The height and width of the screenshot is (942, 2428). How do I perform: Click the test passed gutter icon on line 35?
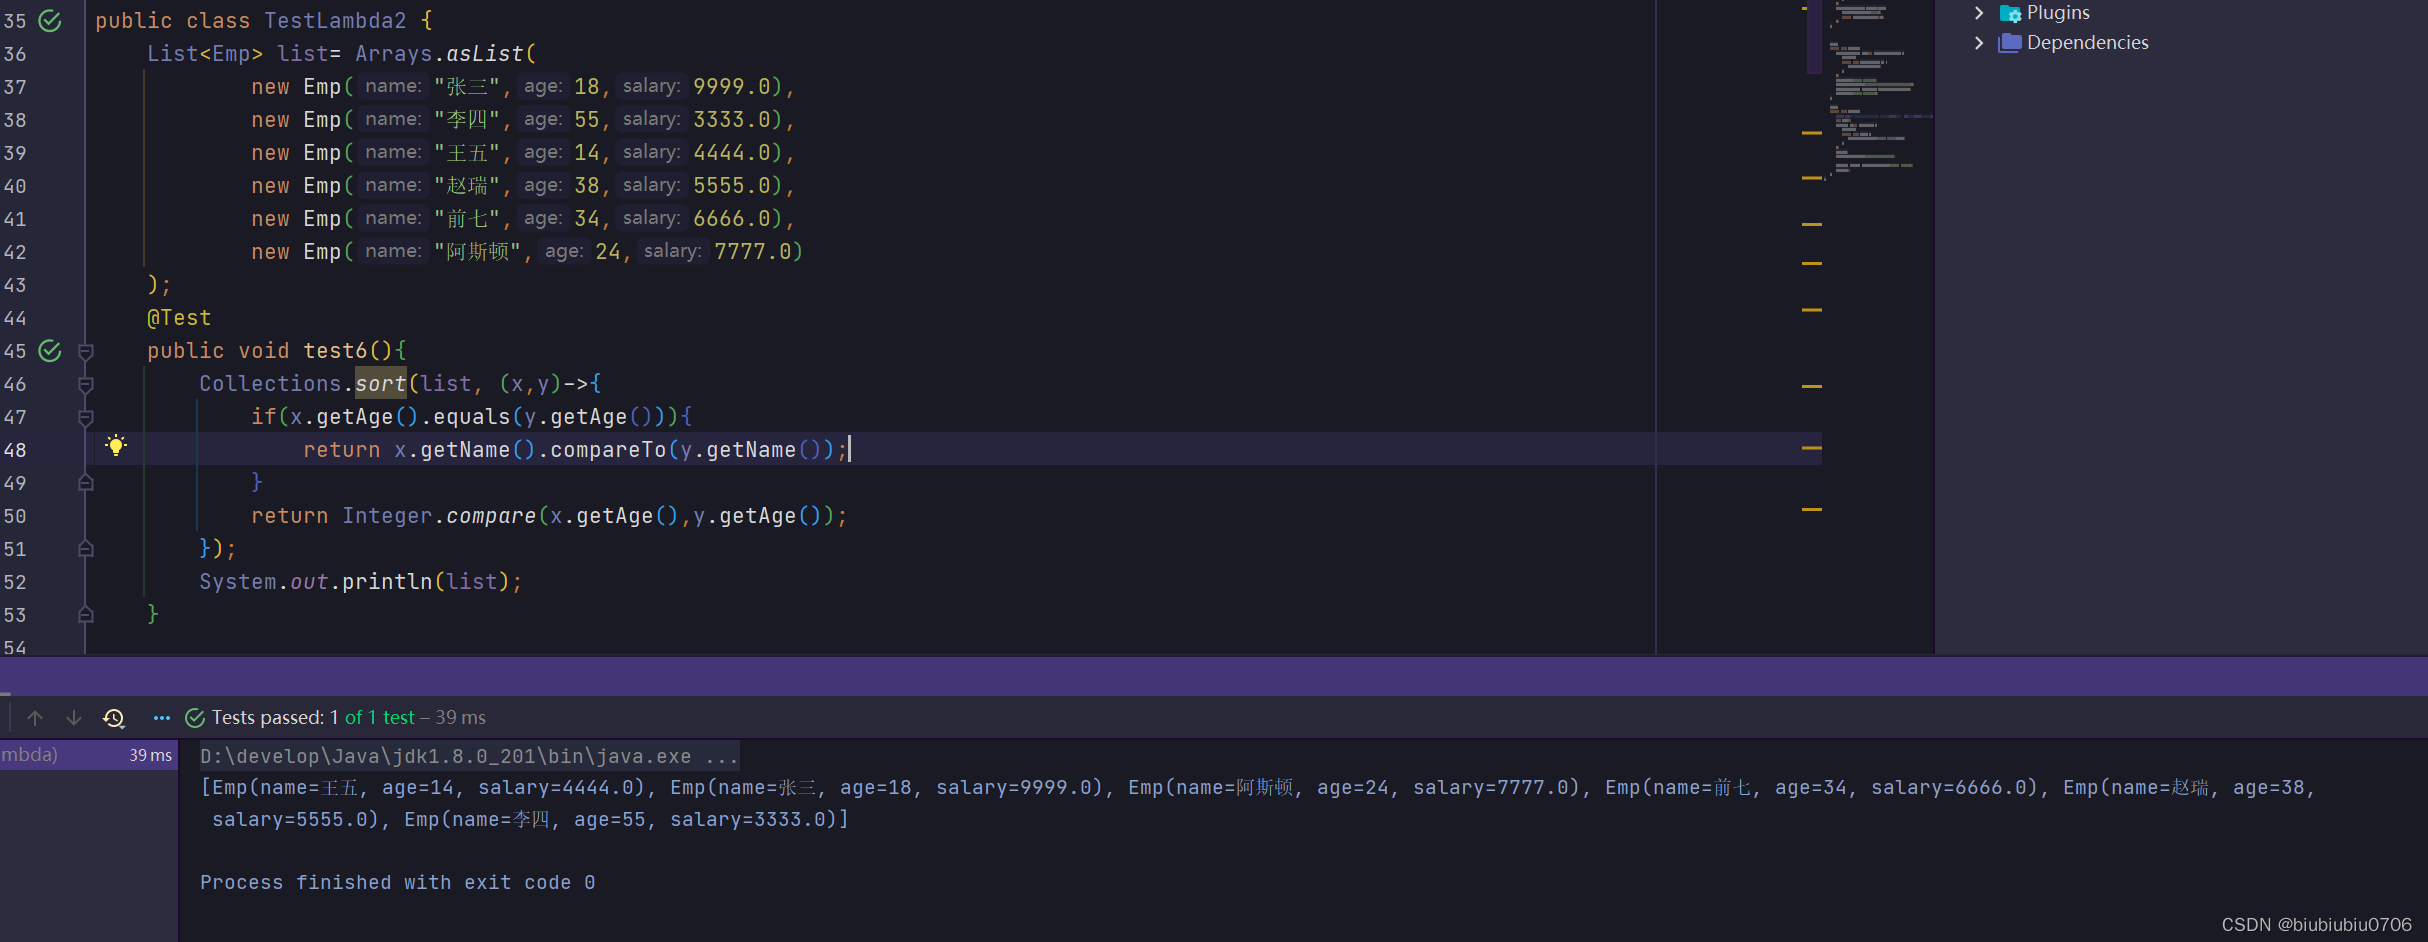tap(49, 20)
